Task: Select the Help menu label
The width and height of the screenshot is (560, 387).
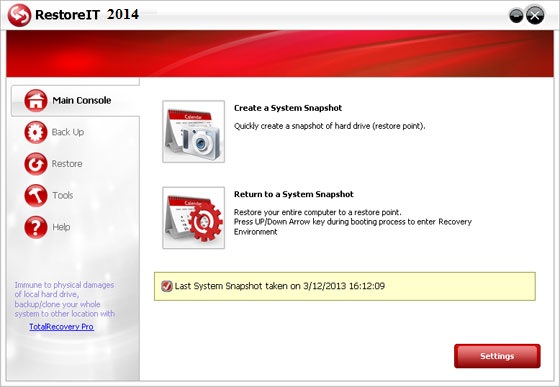Action: tap(61, 227)
